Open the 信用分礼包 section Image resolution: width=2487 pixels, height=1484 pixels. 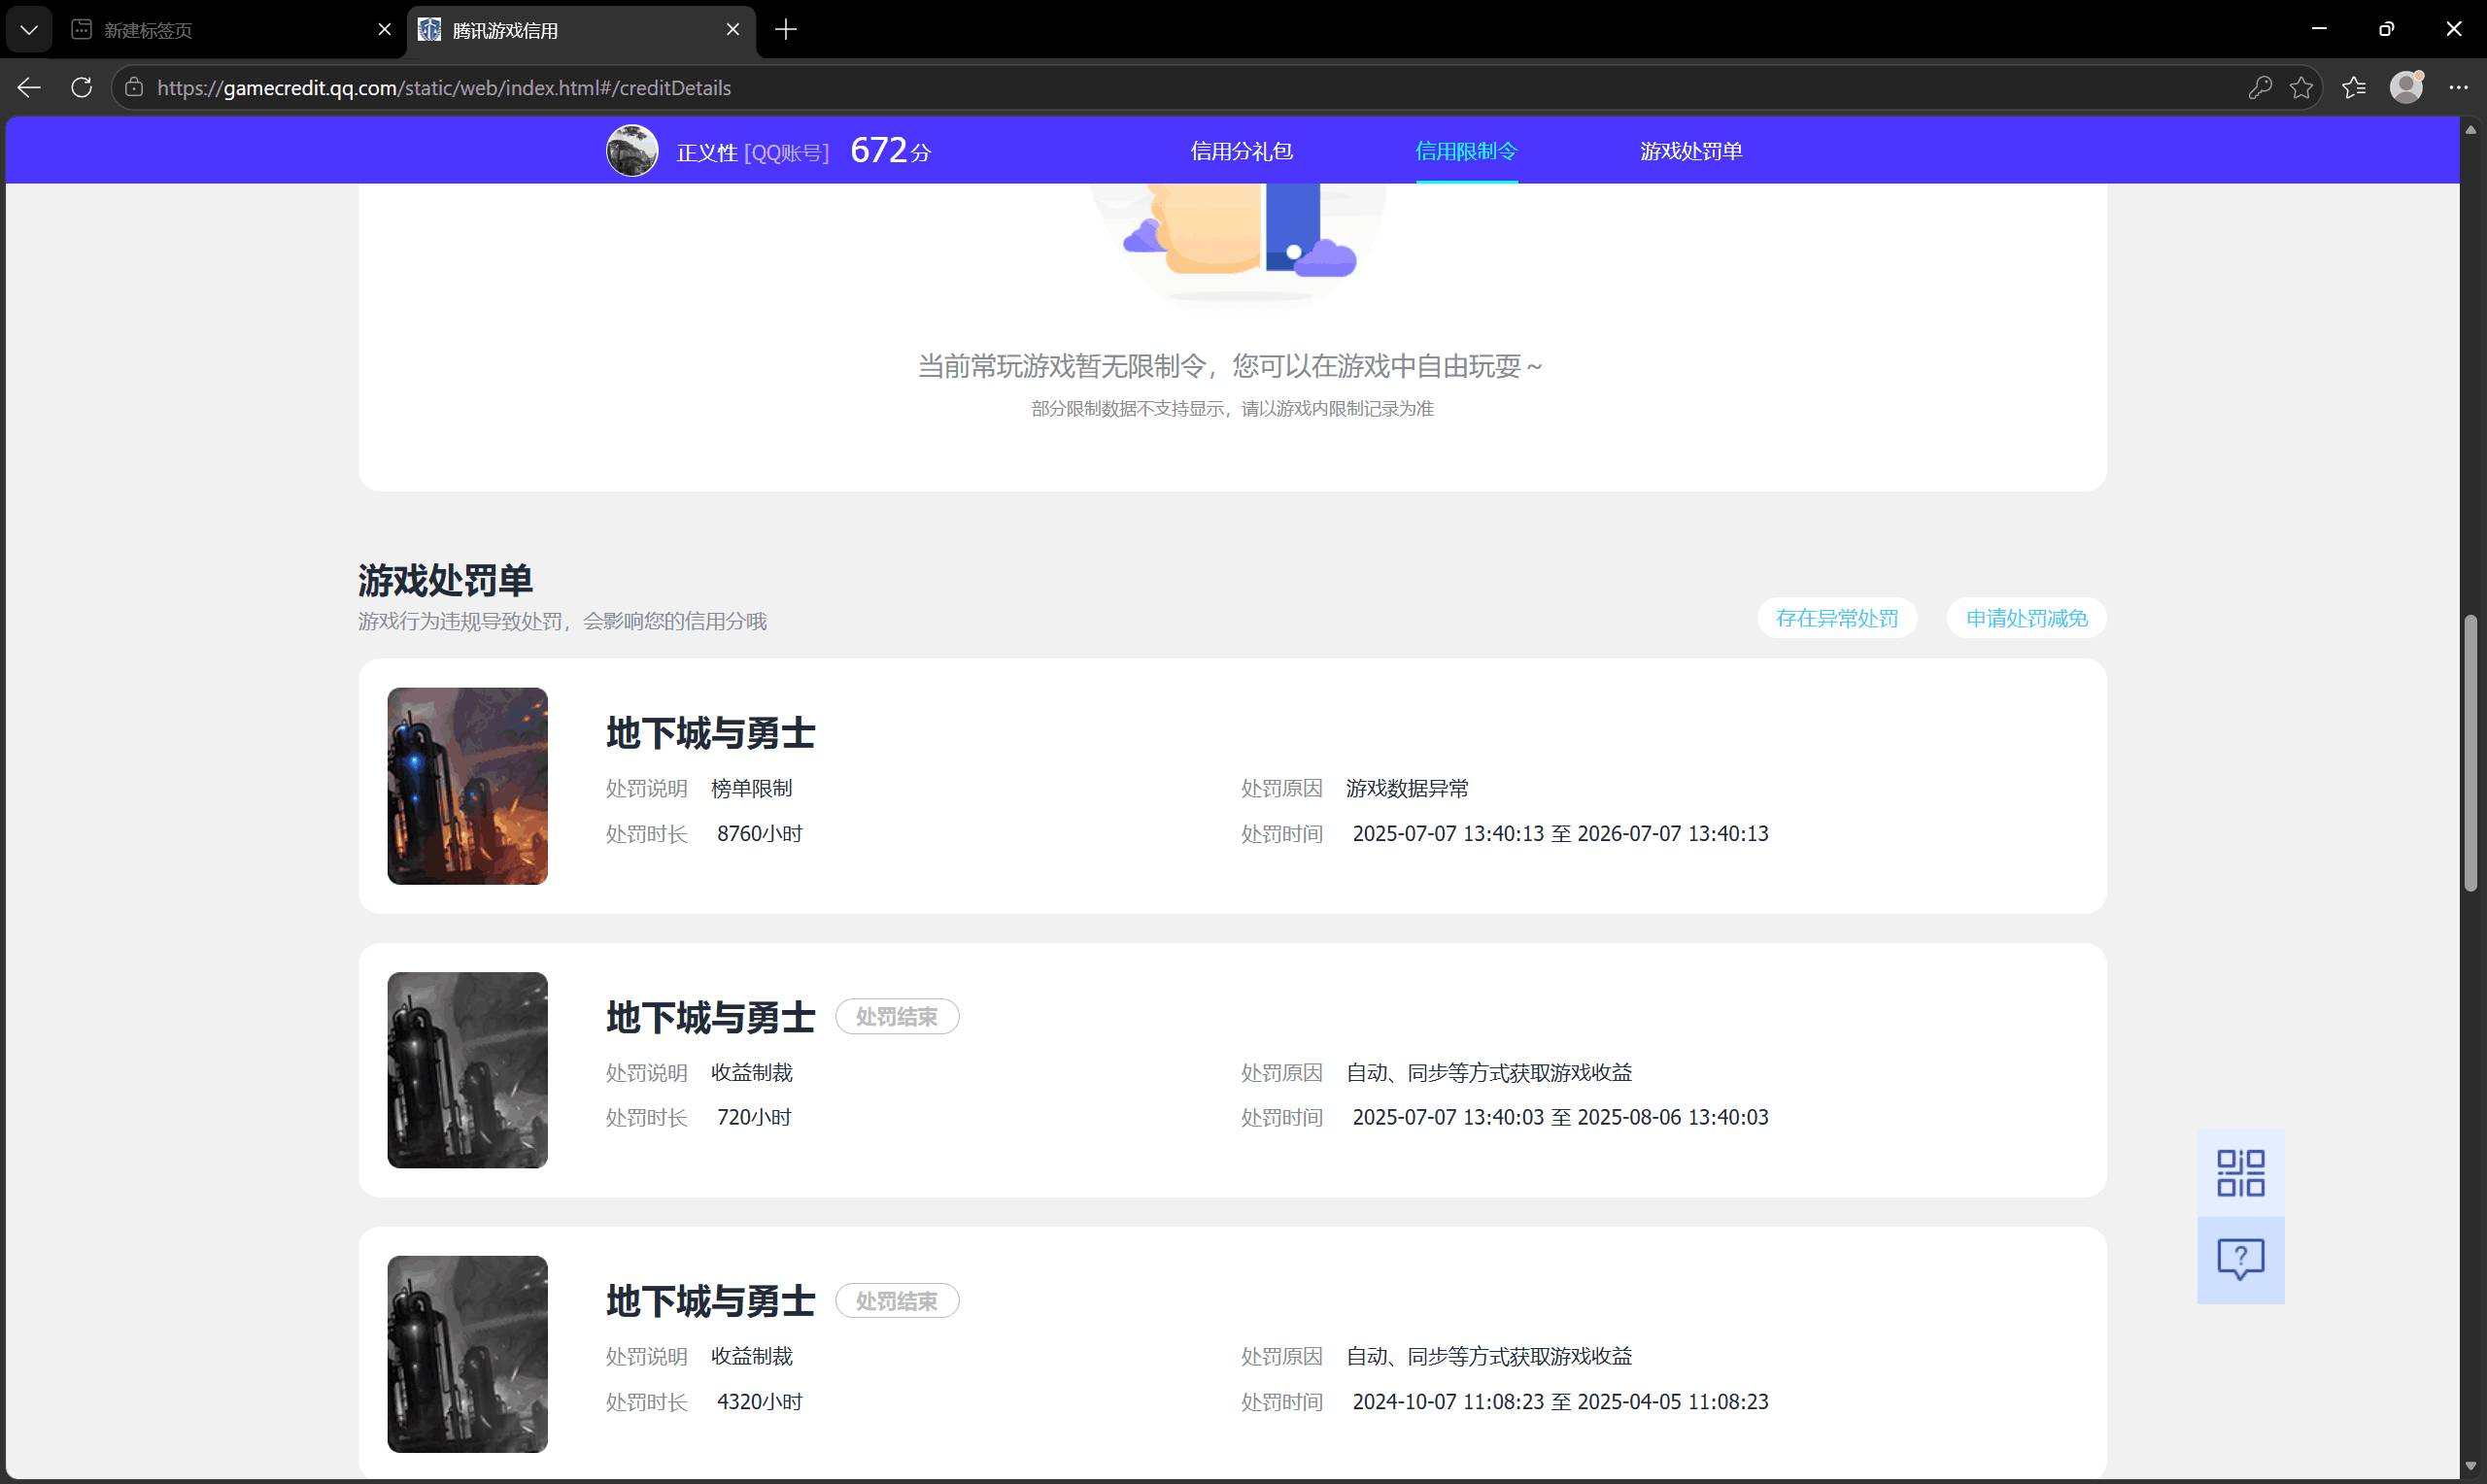[x=1241, y=151]
